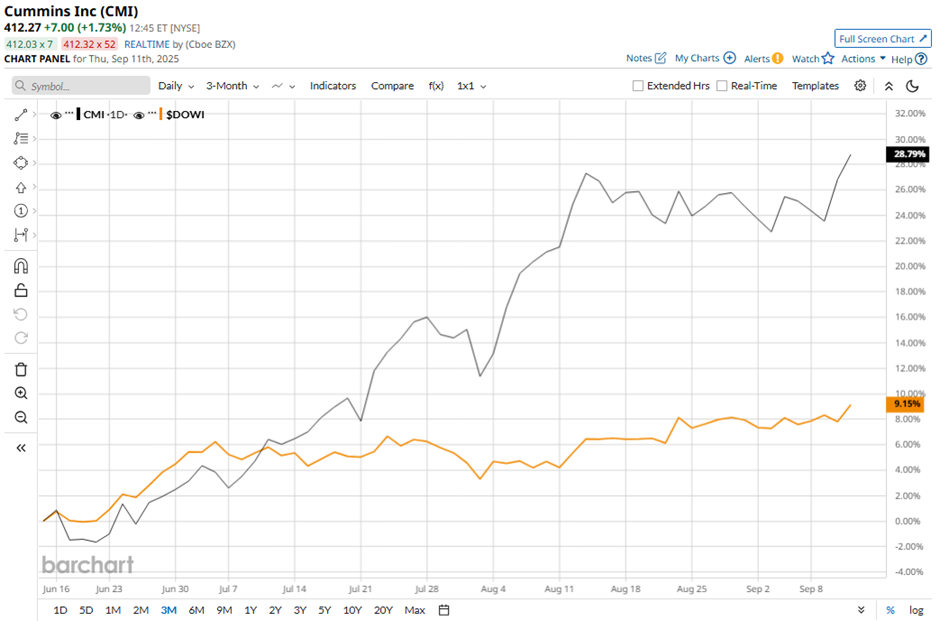Image resolution: width=940 pixels, height=621 pixels.
Task: Select the numbered label annotation tool
Action: click(20, 211)
